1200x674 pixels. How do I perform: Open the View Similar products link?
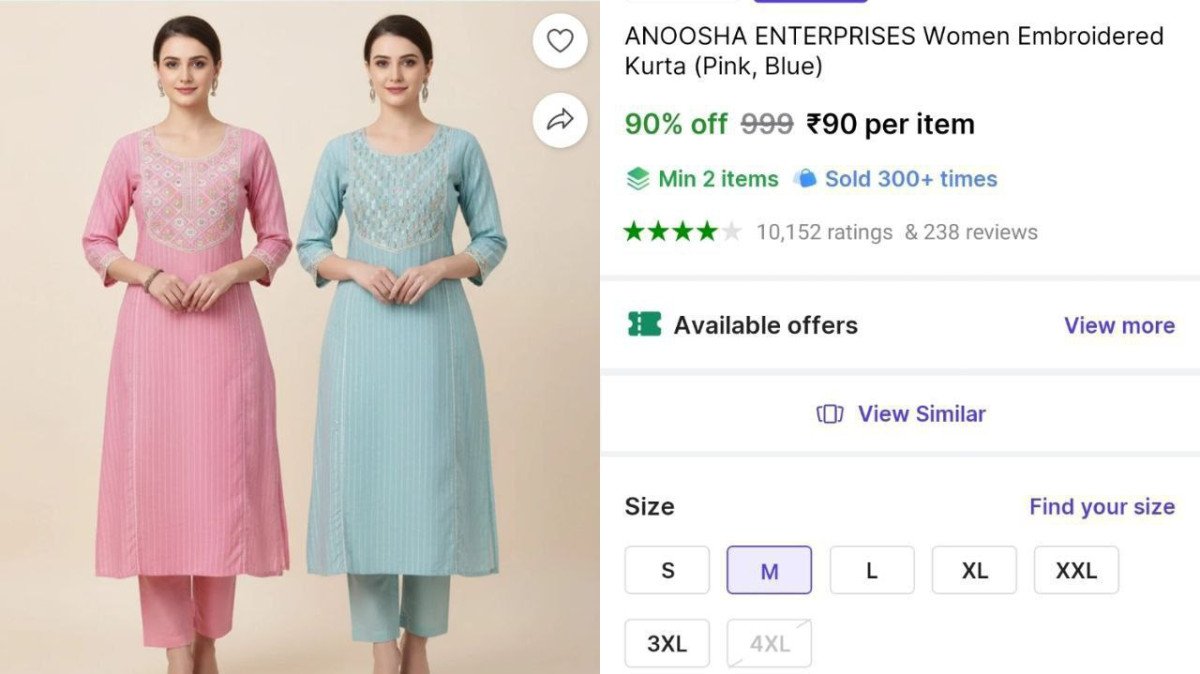[x=921, y=414]
